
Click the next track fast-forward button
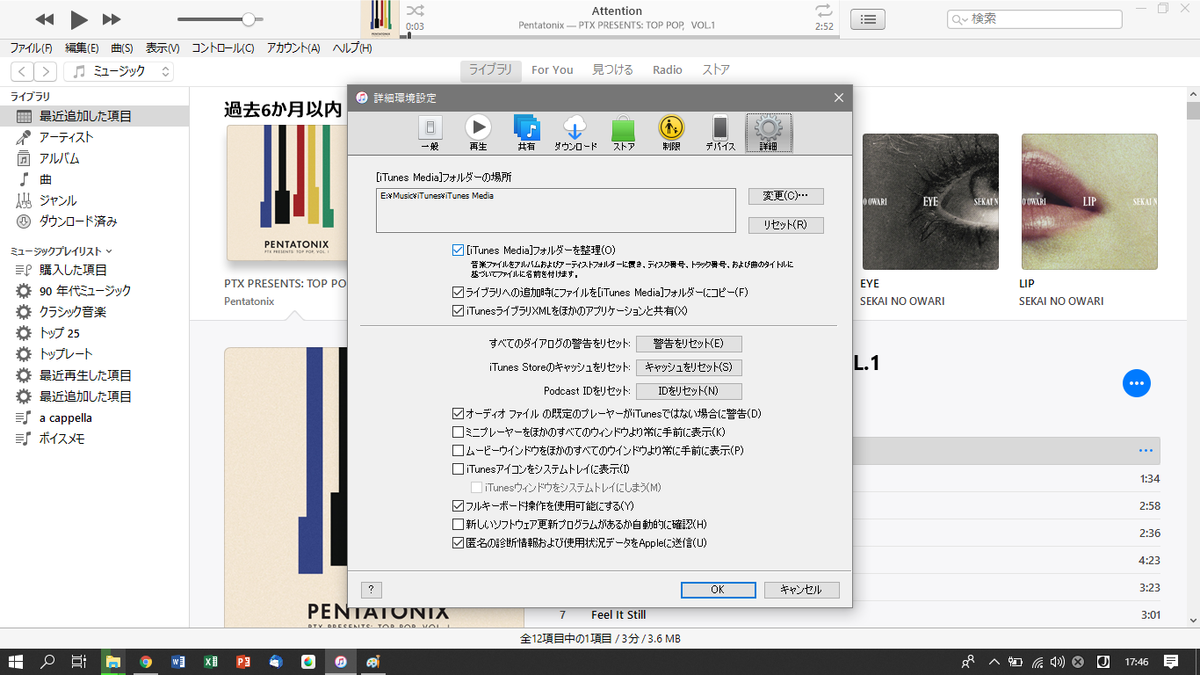(x=112, y=19)
